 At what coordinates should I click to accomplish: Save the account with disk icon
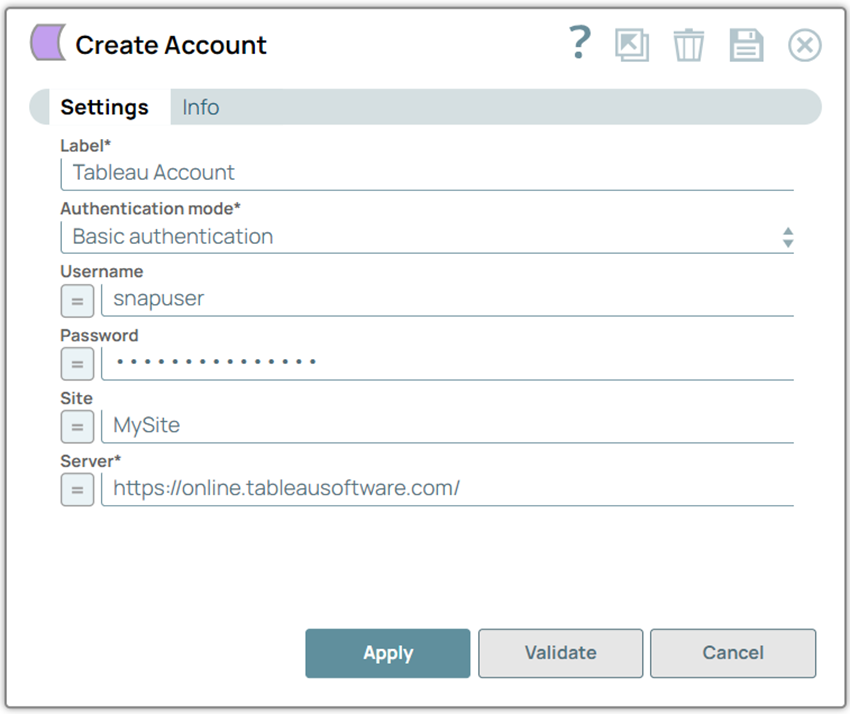(x=746, y=44)
